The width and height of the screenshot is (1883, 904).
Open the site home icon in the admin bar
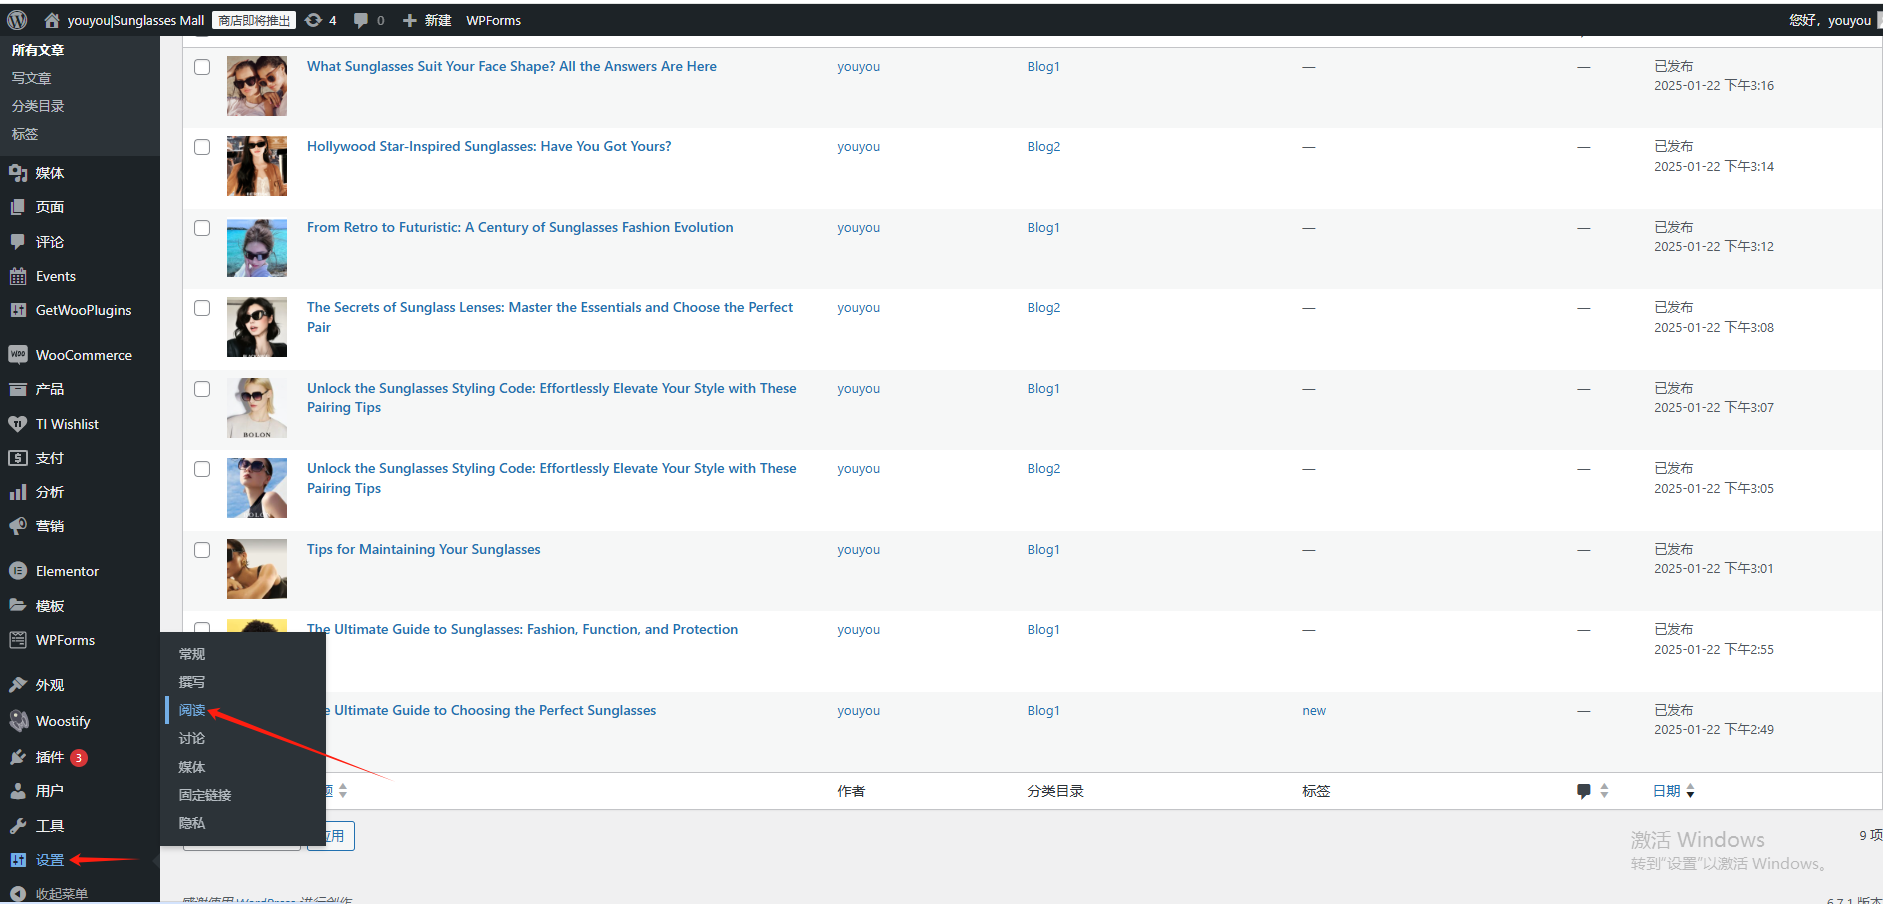point(52,20)
